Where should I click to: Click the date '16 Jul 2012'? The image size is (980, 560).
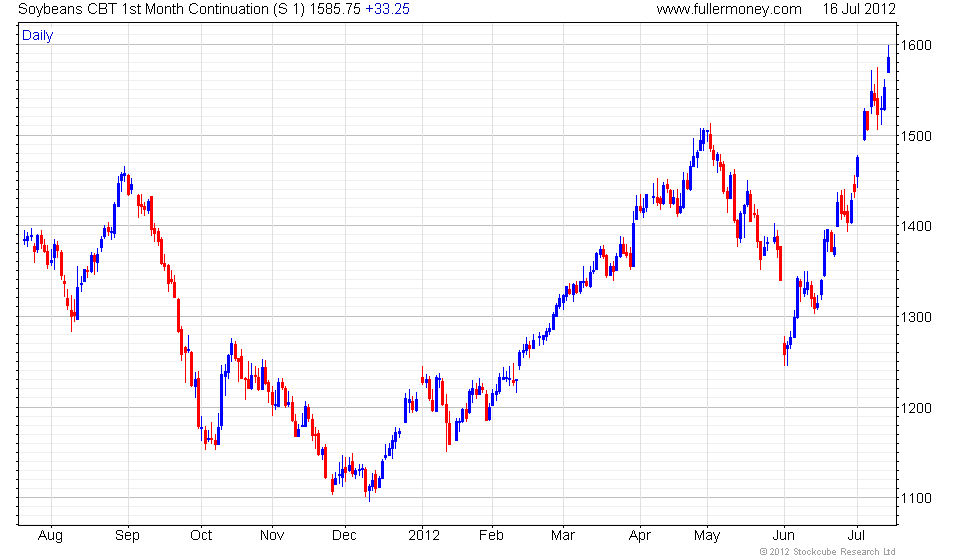point(859,9)
